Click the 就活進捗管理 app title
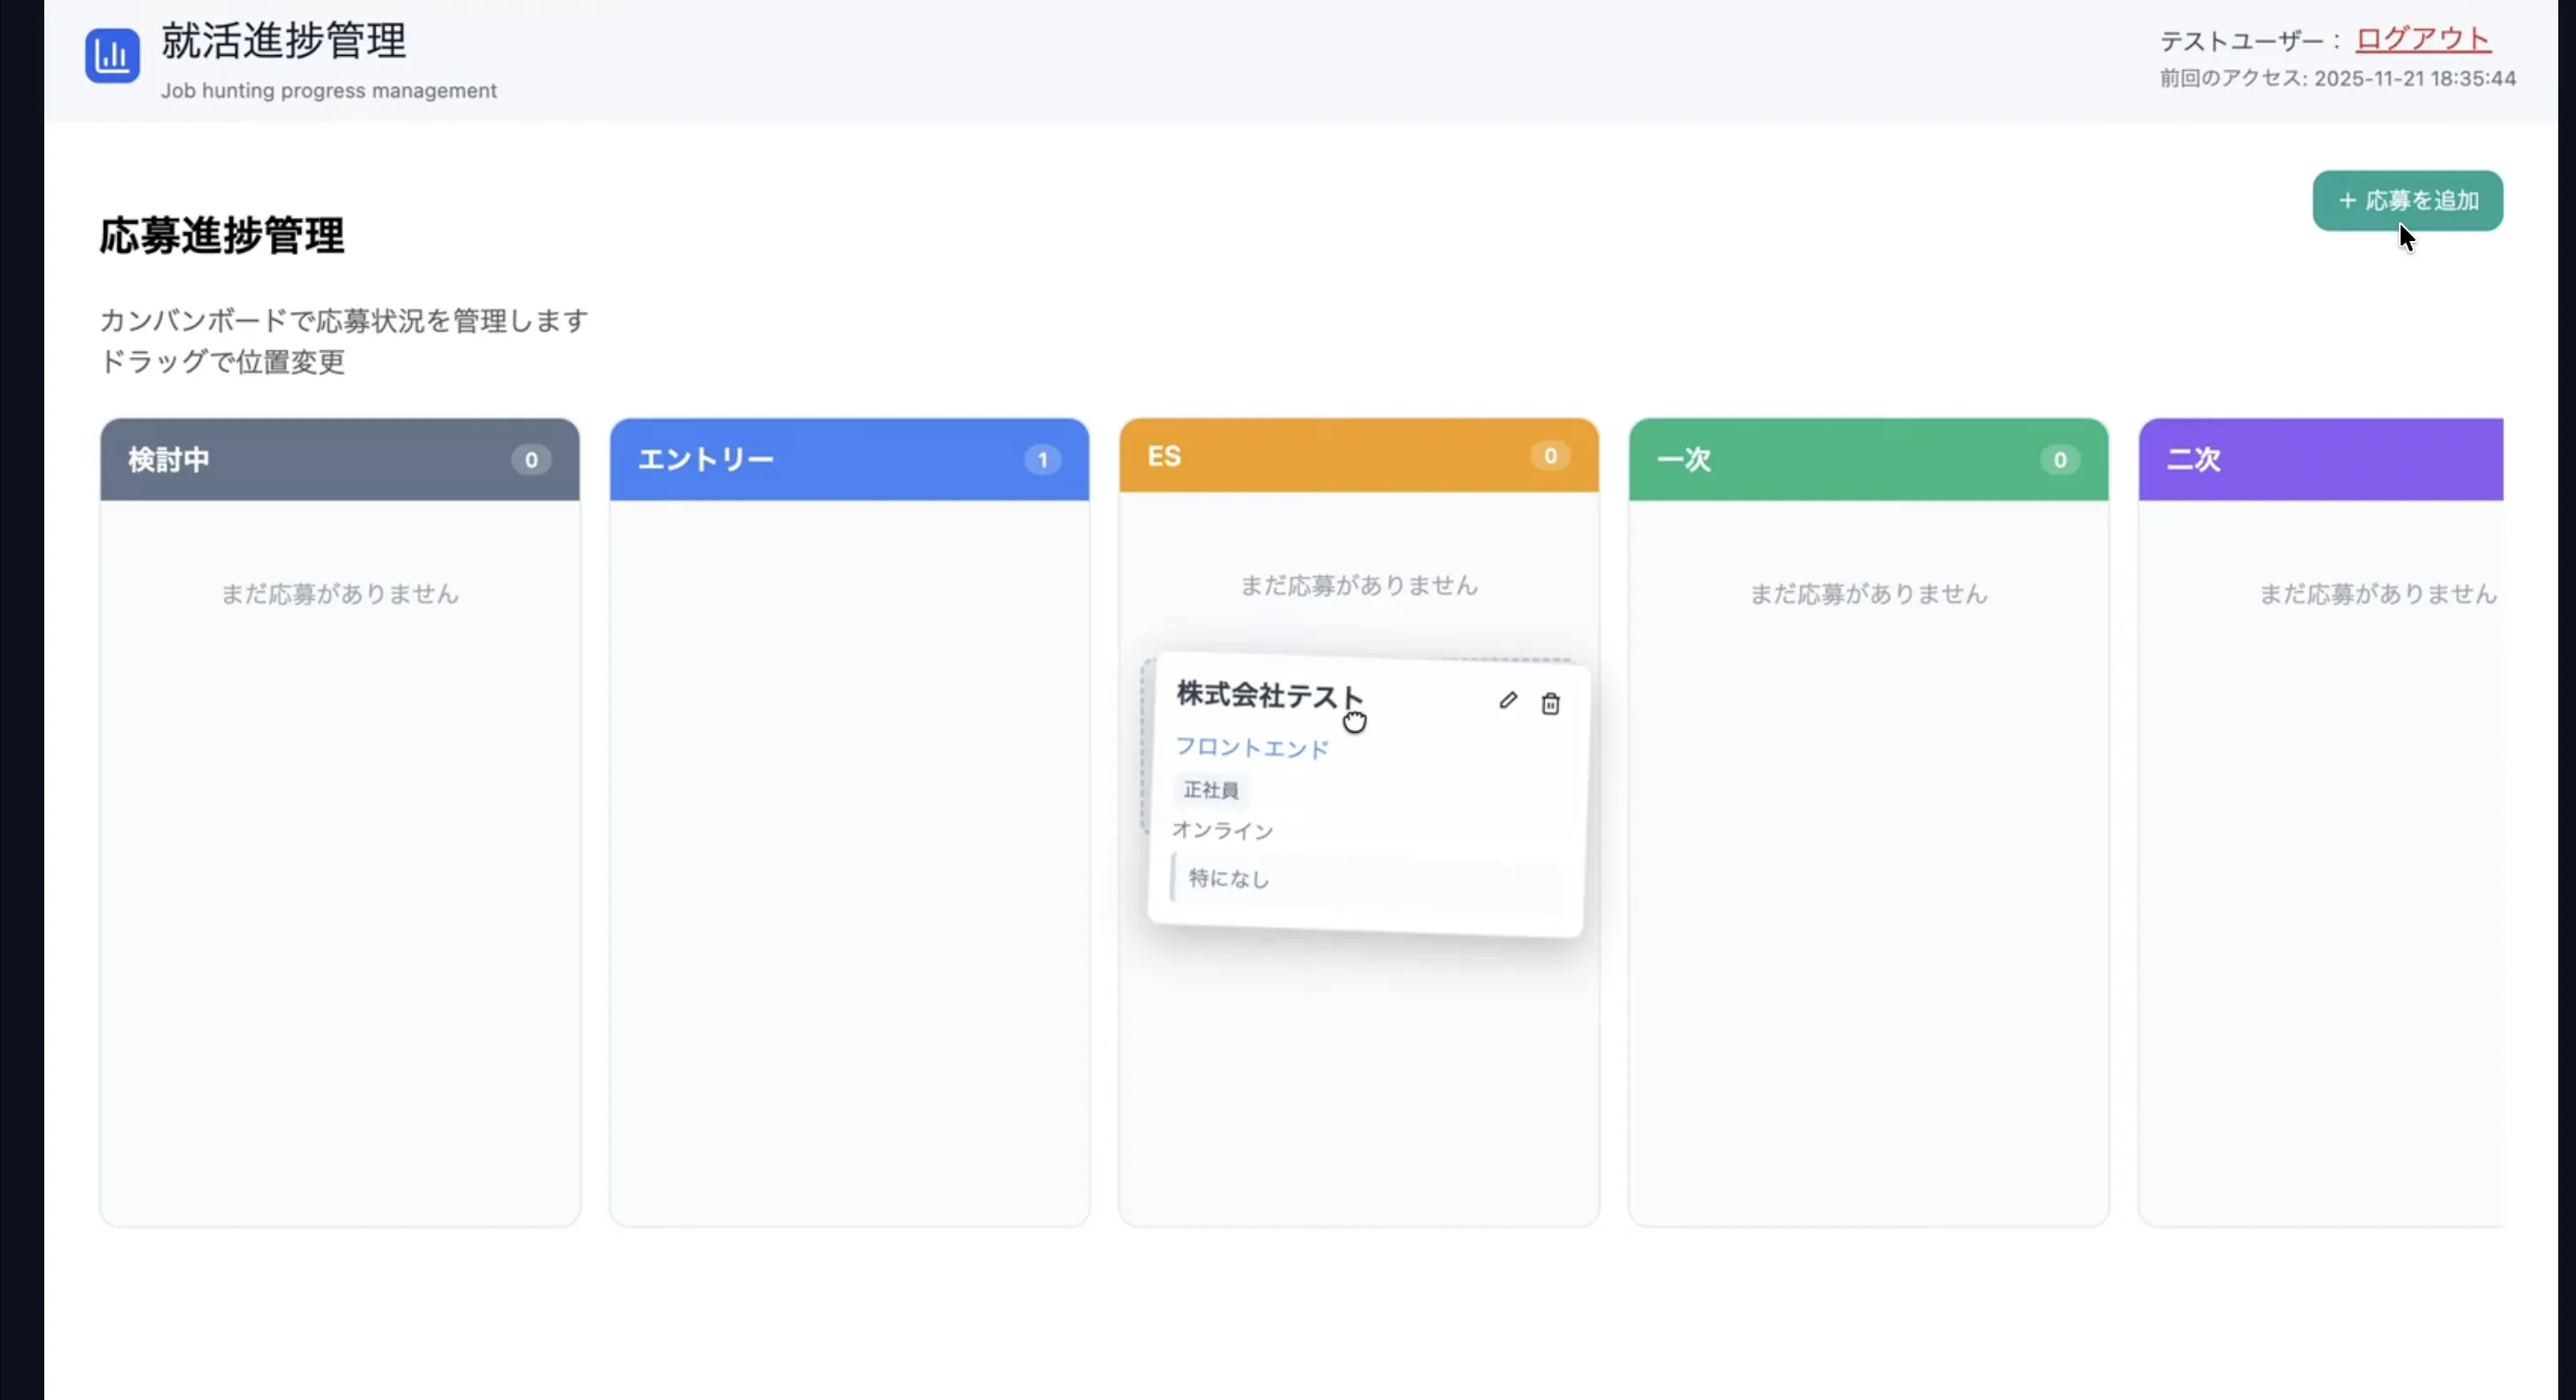 coord(284,41)
